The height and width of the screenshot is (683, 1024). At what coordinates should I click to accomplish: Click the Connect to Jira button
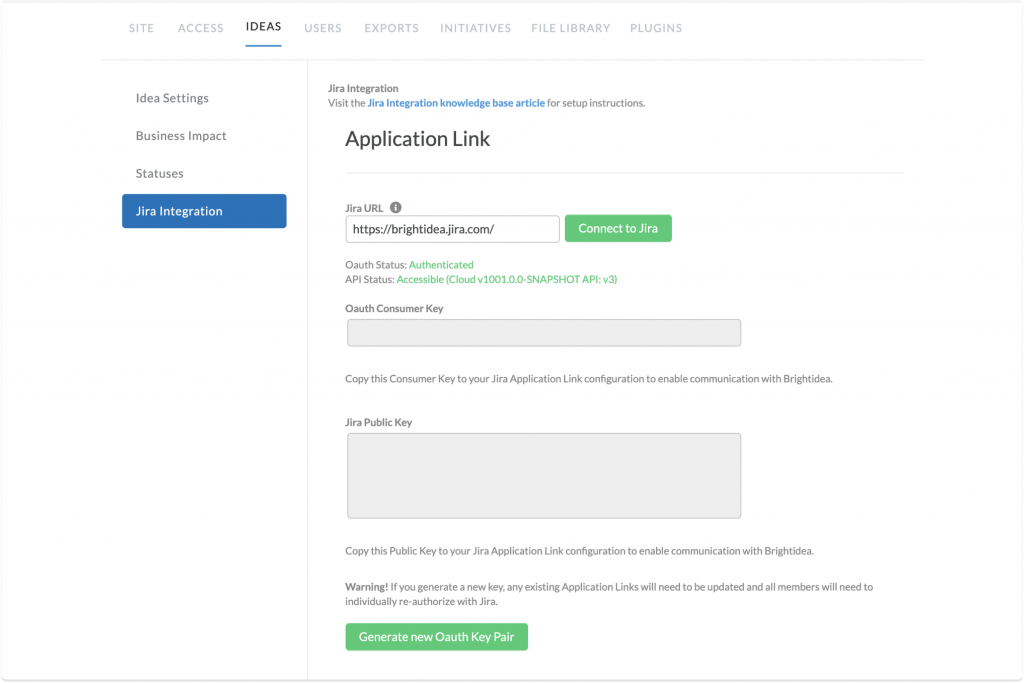point(618,228)
